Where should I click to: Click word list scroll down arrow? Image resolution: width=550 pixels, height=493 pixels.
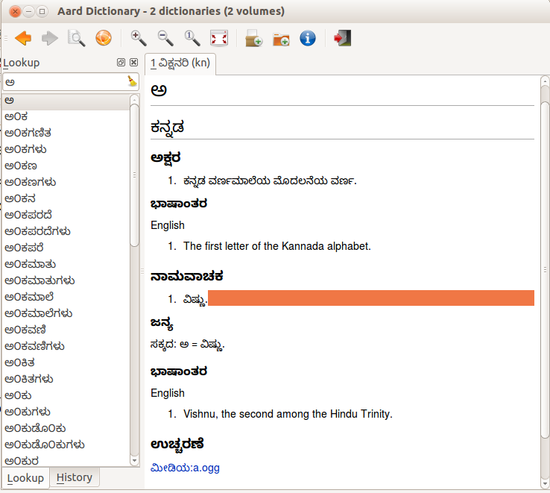click(134, 460)
